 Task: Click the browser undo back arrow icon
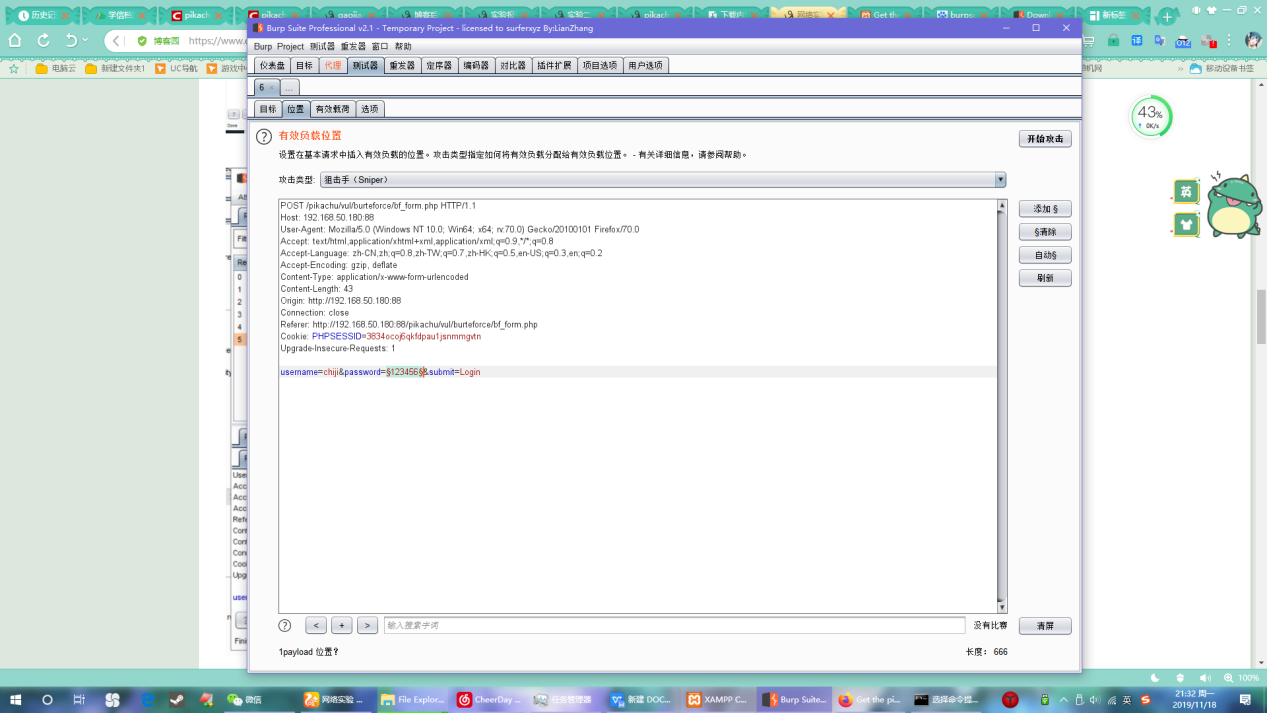(71, 40)
